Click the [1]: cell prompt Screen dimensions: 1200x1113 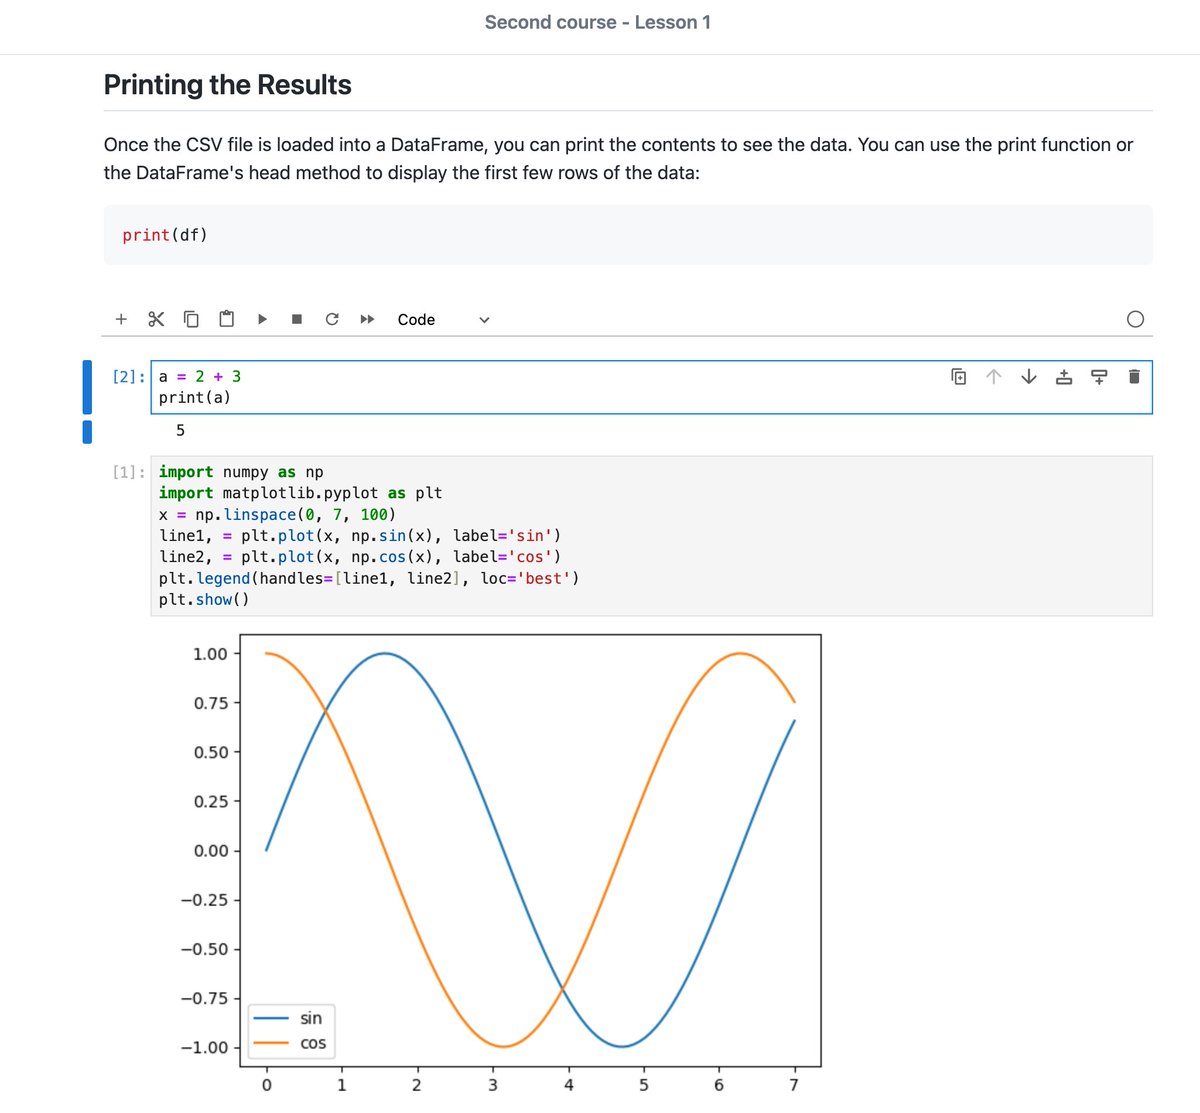129,472
